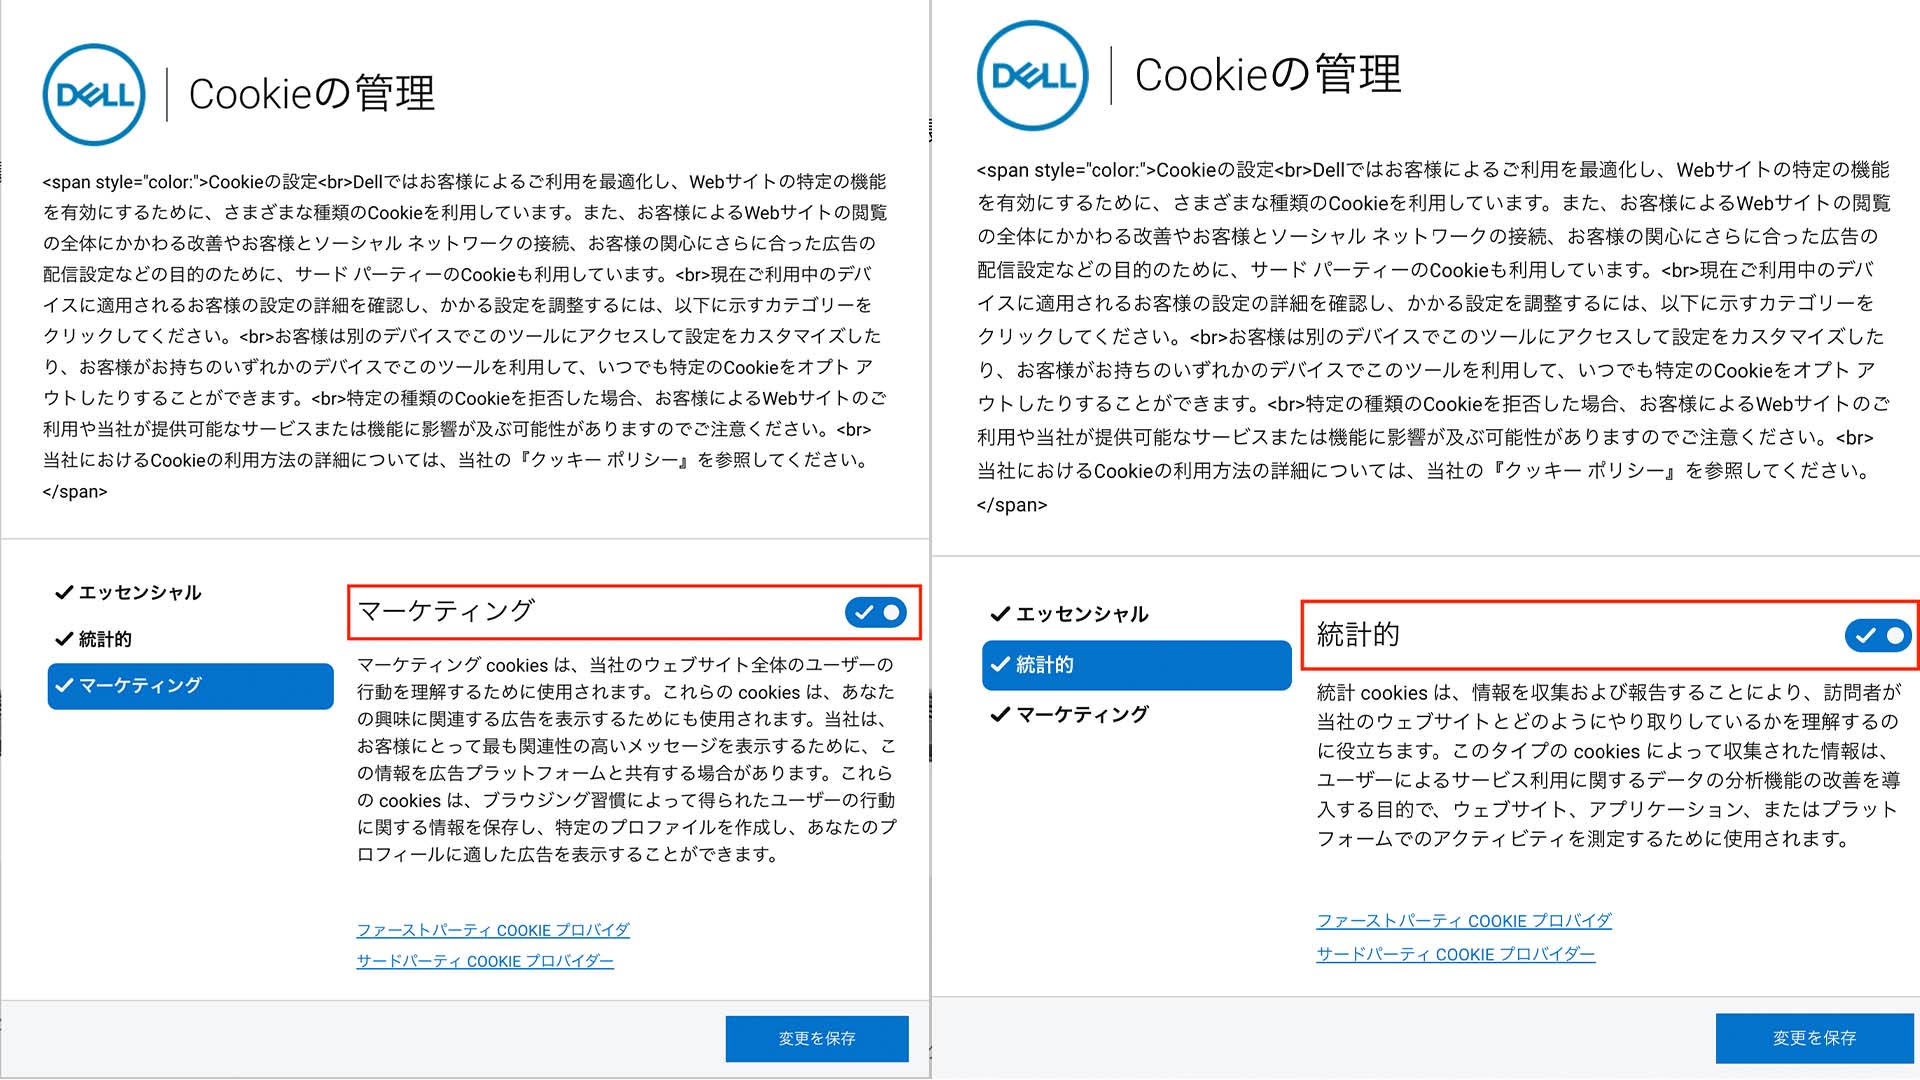Click 変更を保存 button in right panel

coord(1814,1038)
